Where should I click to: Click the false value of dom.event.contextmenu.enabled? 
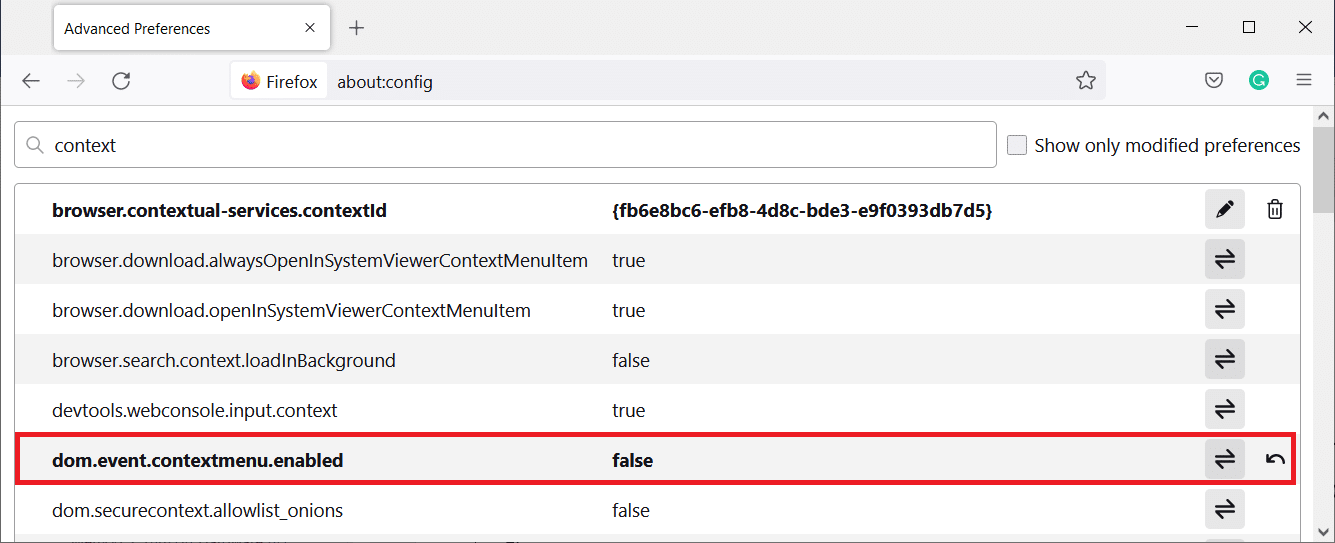(632, 461)
